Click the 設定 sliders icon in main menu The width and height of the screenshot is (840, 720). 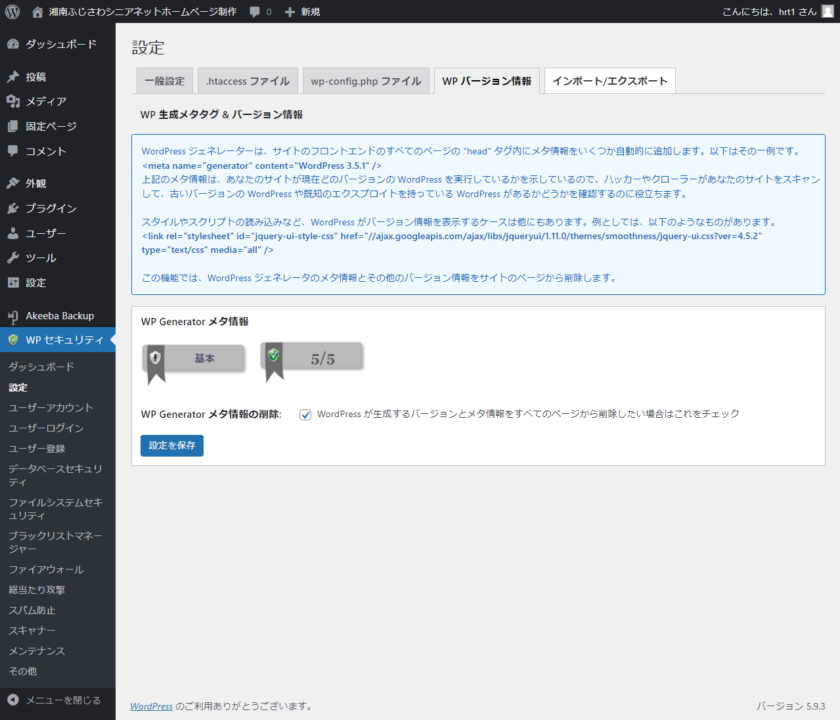(13, 282)
